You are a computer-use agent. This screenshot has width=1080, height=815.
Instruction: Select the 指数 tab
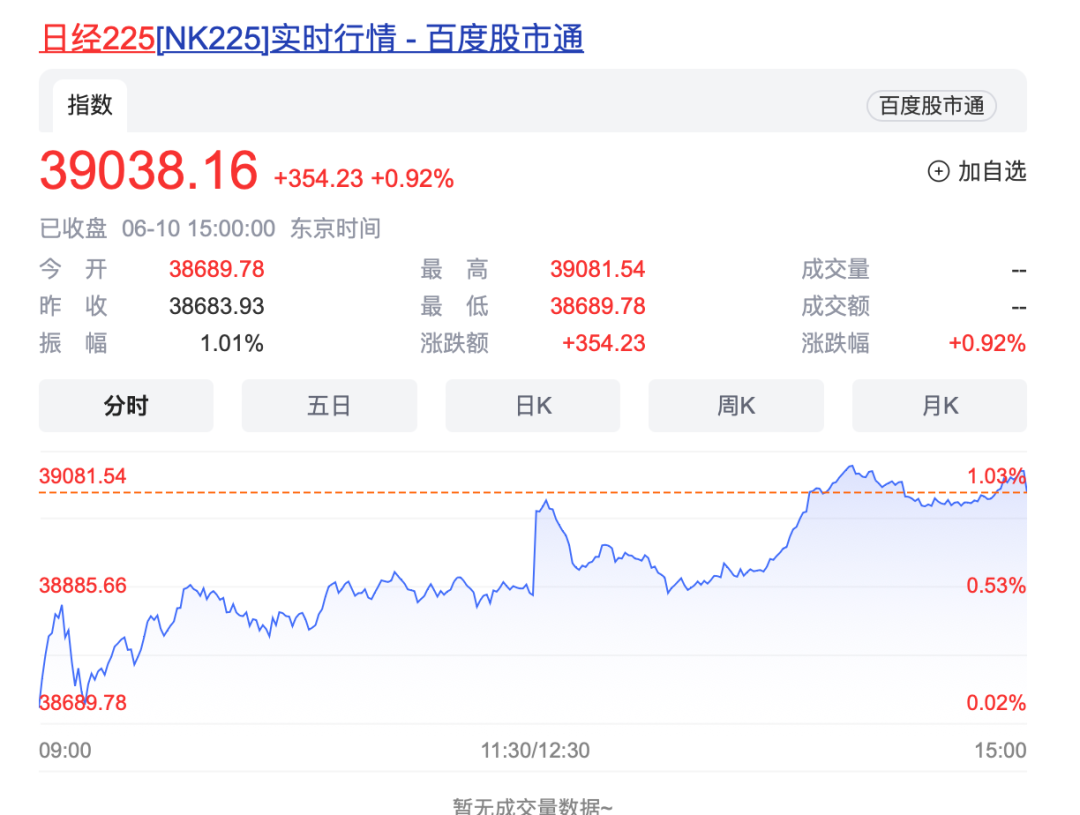pos(90,105)
